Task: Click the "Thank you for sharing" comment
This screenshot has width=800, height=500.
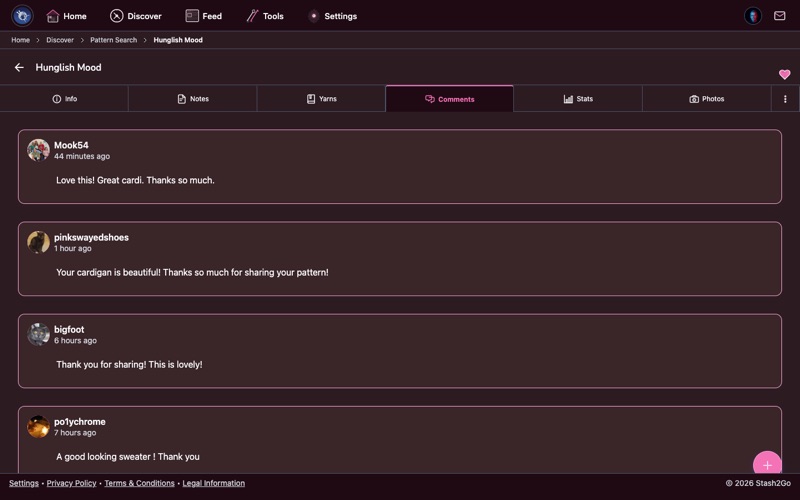Action: 129,365
